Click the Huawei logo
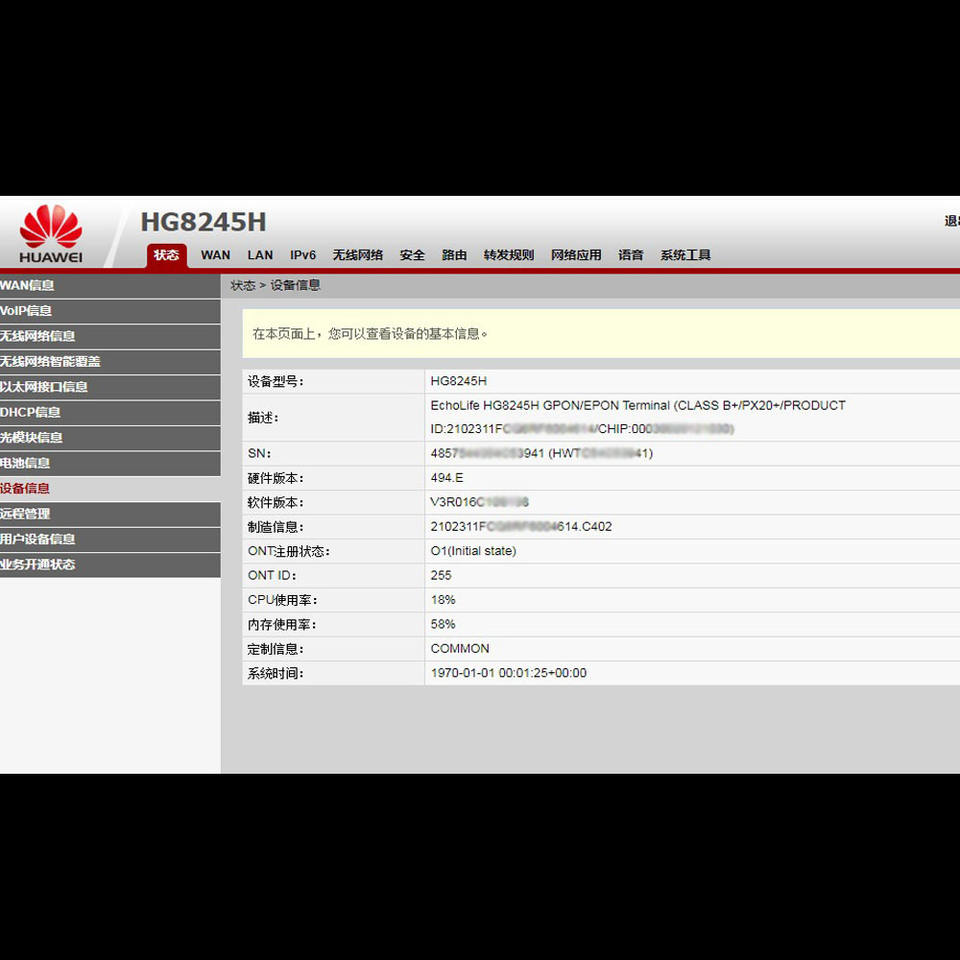This screenshot has height=960, width=960. 50,233
